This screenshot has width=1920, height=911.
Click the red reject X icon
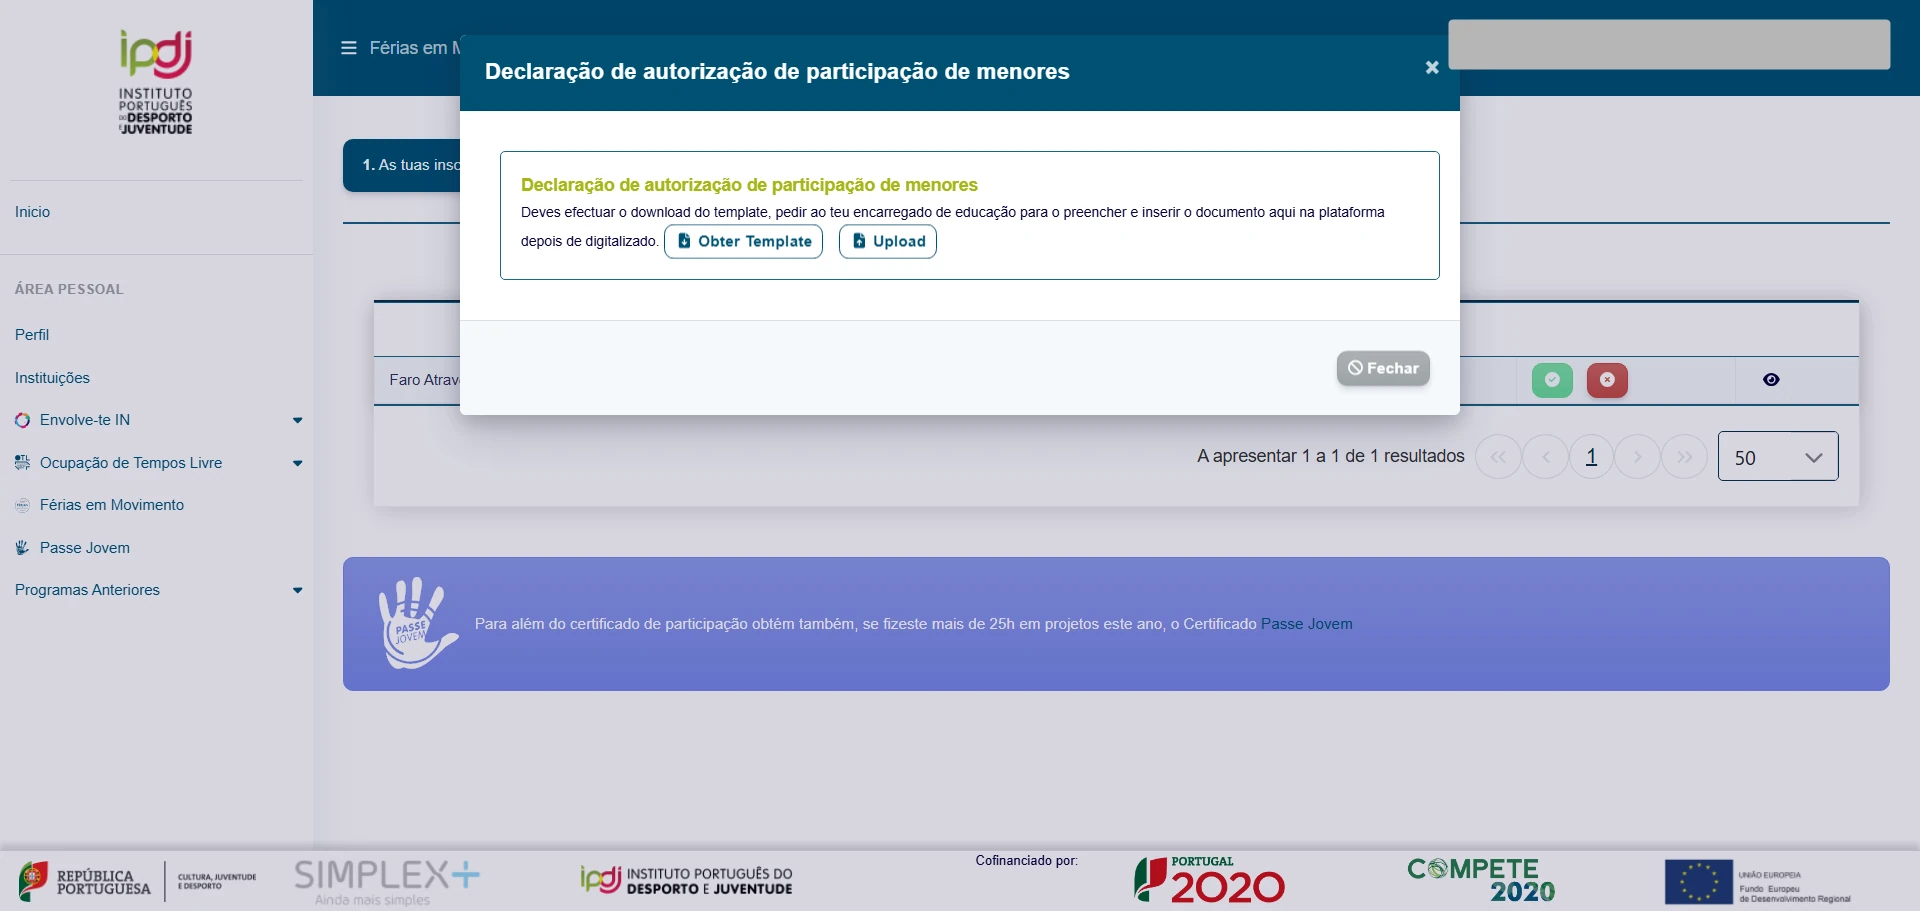[x=1607, y=380]
